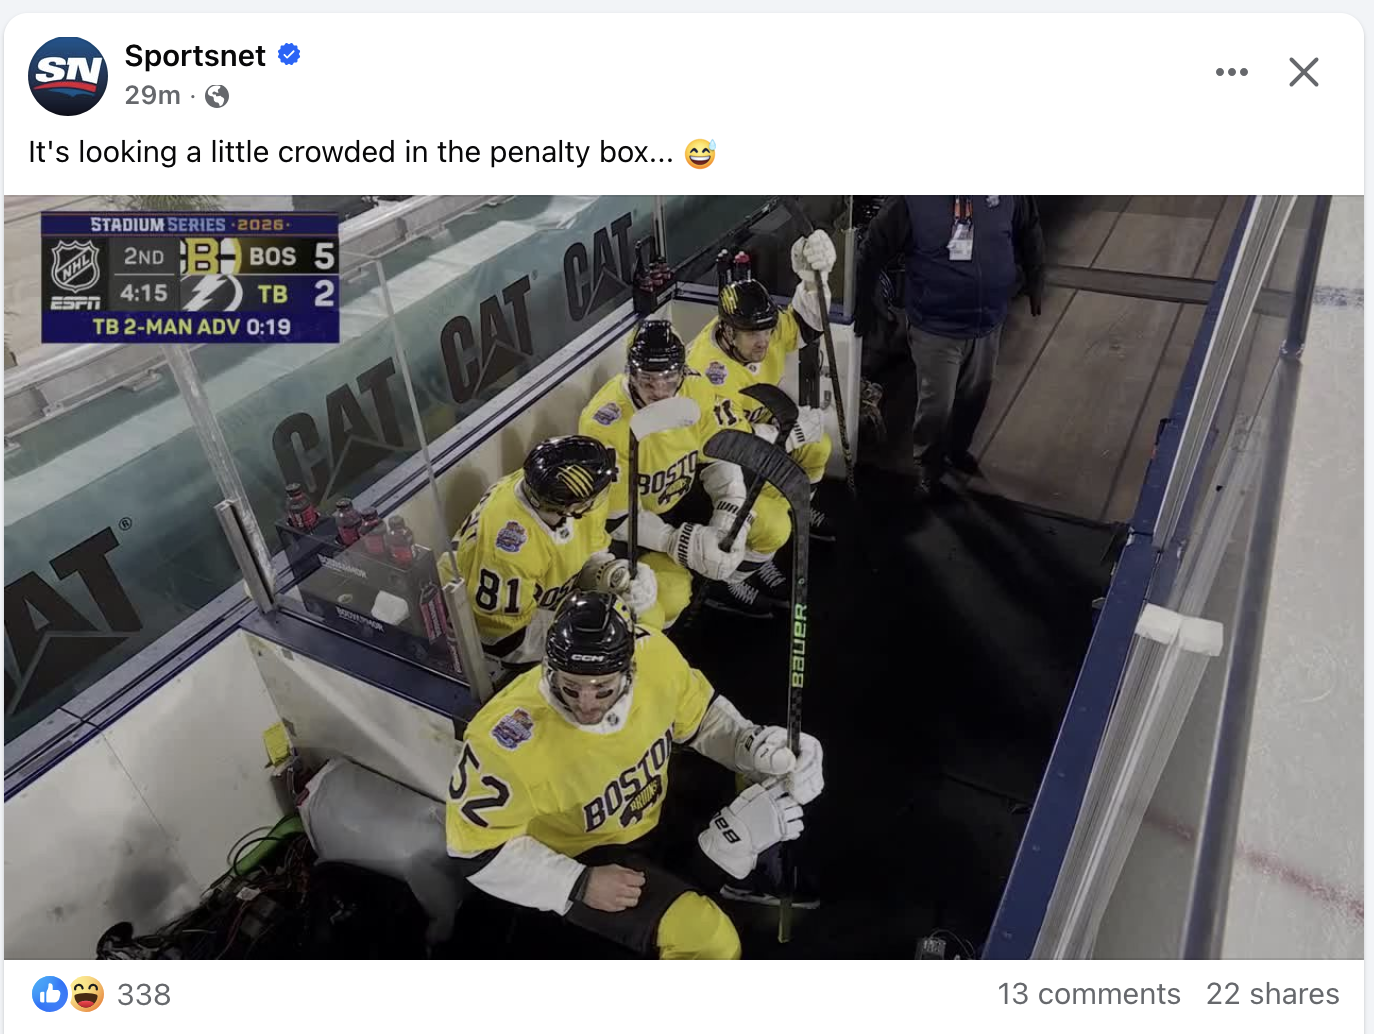The image size is (1374, 1034).
Task: Click the blue Like reaction icon
Action: [x=50, y=994]
